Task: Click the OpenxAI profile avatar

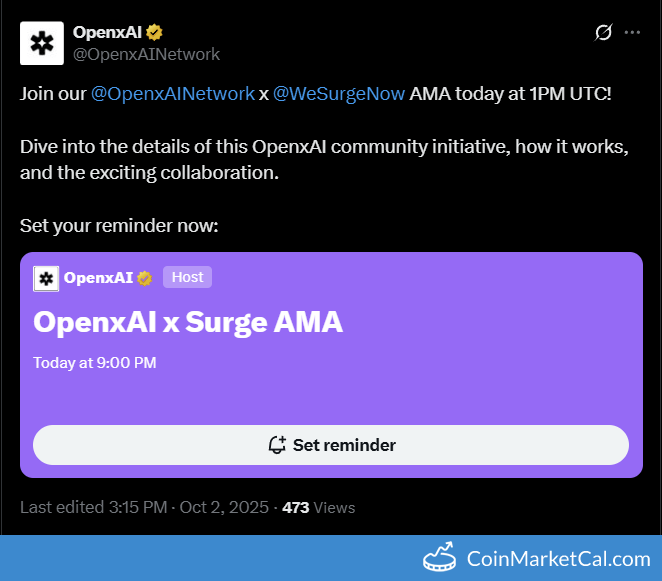Action: (42, 43)
